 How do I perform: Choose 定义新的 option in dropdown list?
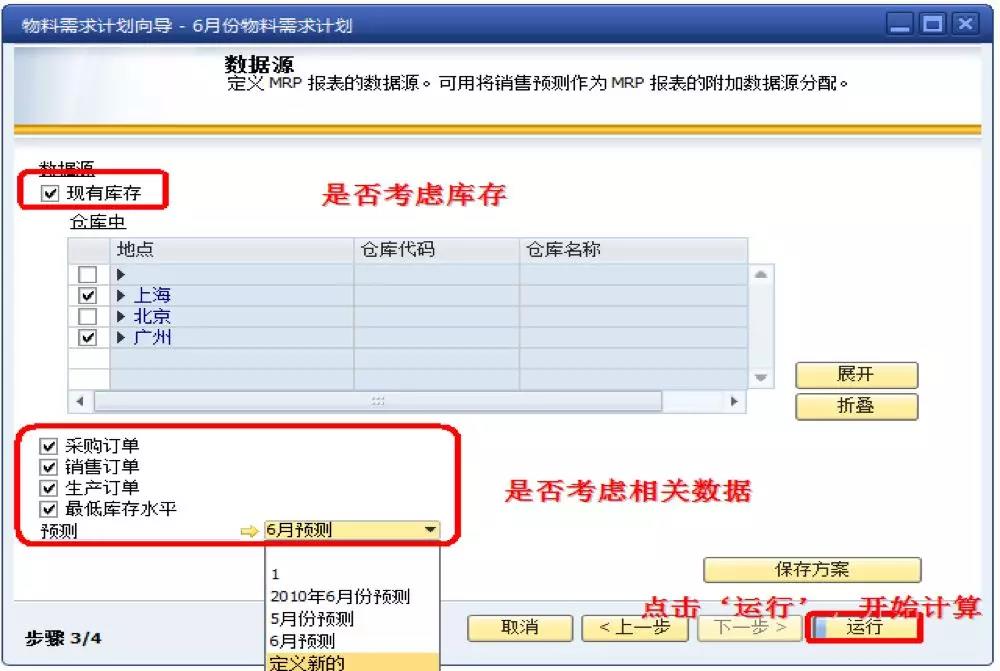coord(310,662)
